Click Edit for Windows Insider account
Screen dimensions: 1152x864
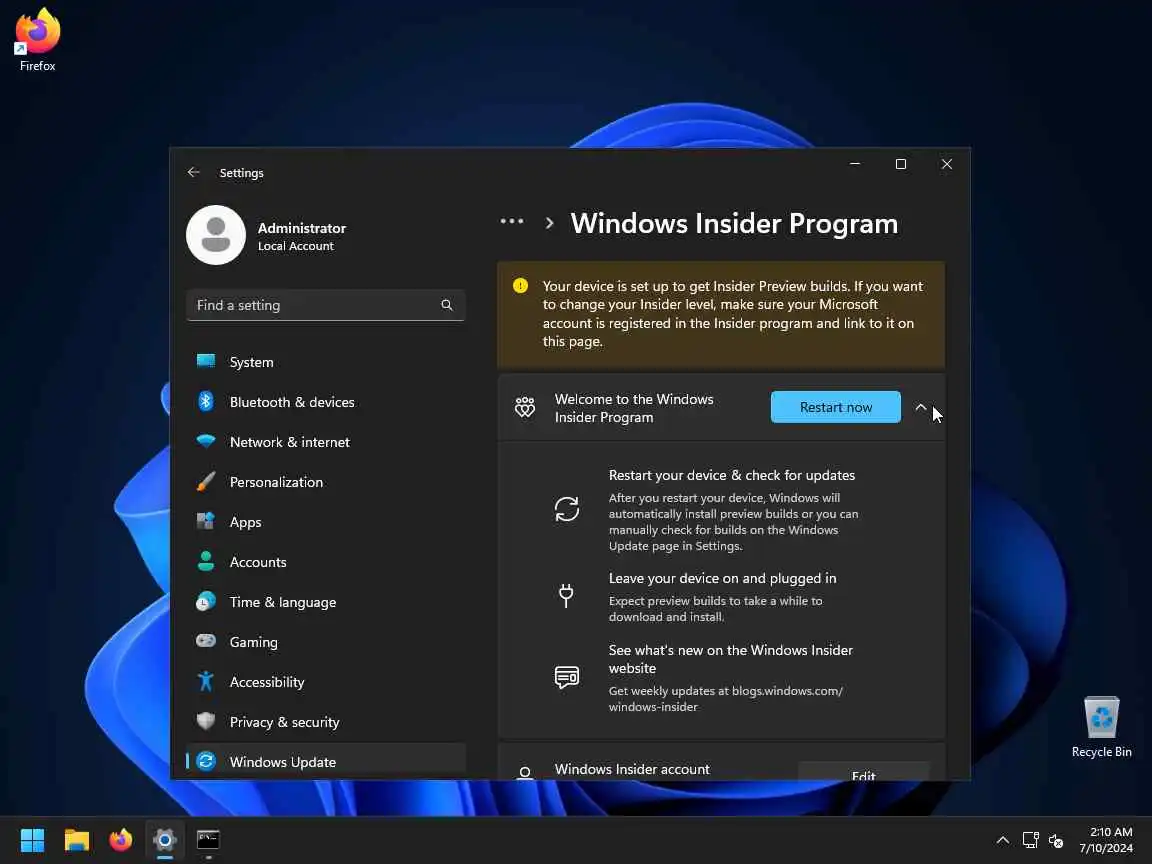[x=863, y=773]
